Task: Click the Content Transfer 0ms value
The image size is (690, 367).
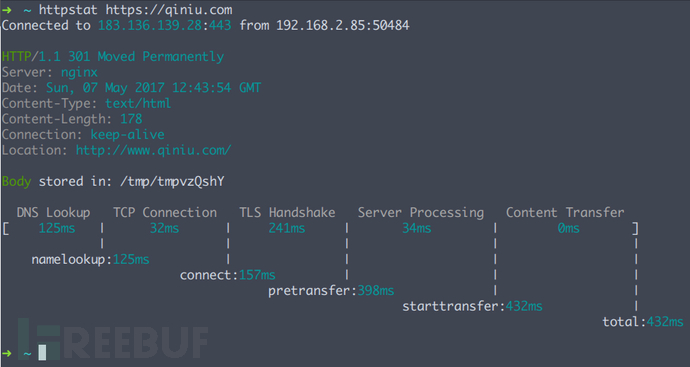Action: (x=568, y=228)
